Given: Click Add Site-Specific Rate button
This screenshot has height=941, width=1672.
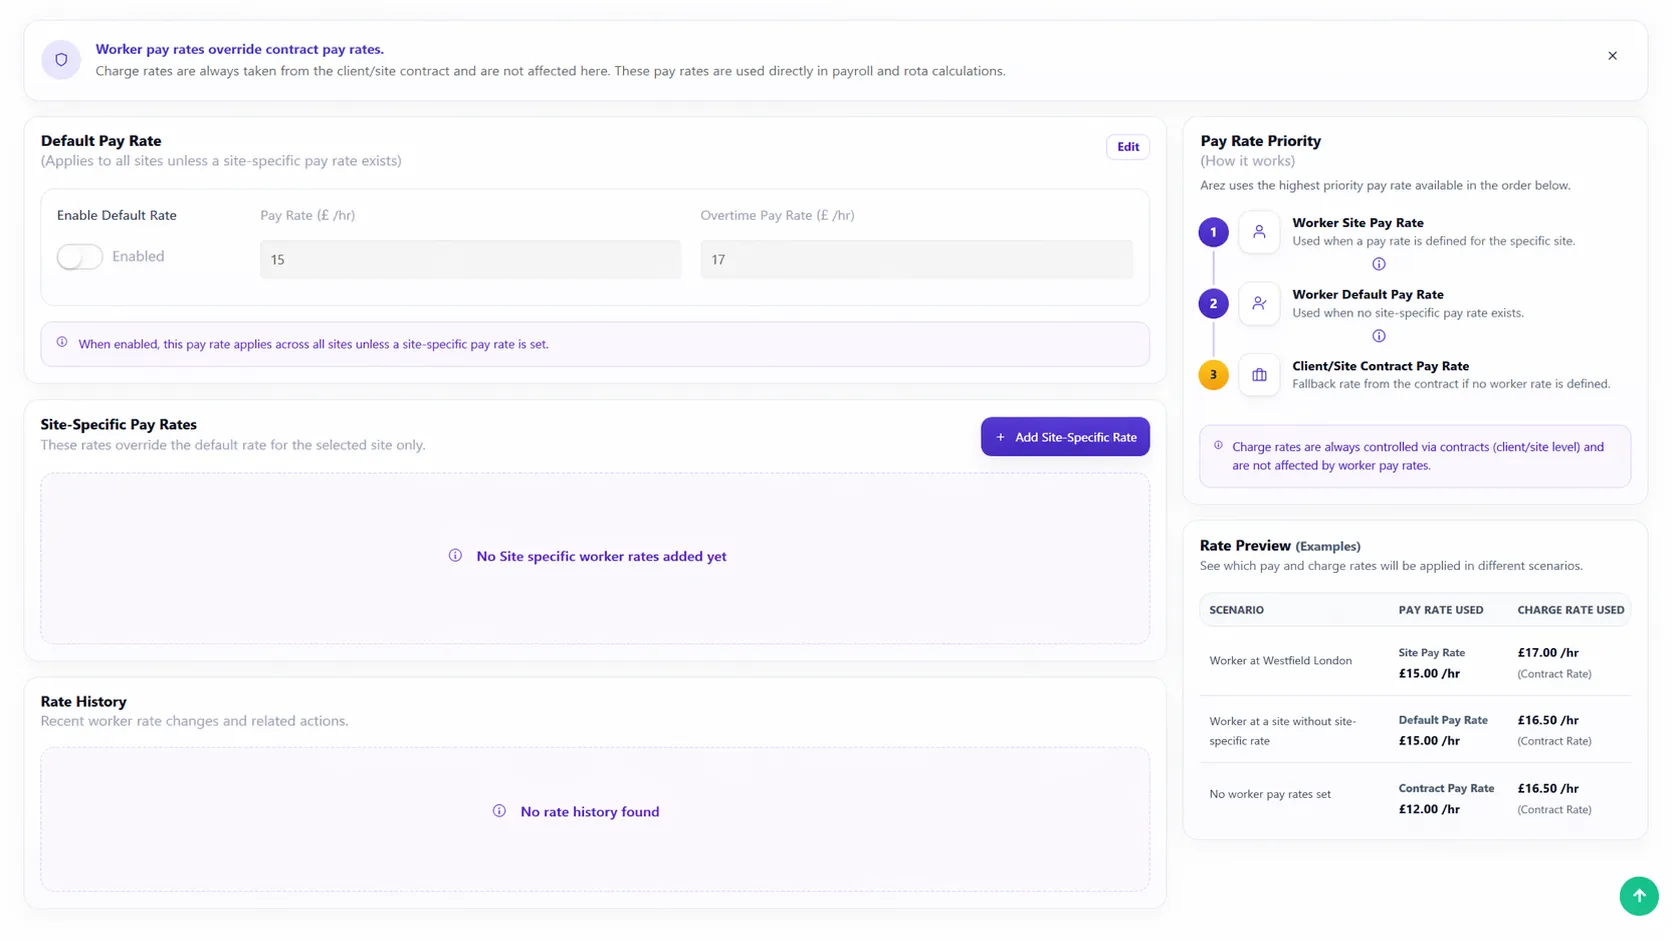Looking at the screenshot, I should (1065, 437).
